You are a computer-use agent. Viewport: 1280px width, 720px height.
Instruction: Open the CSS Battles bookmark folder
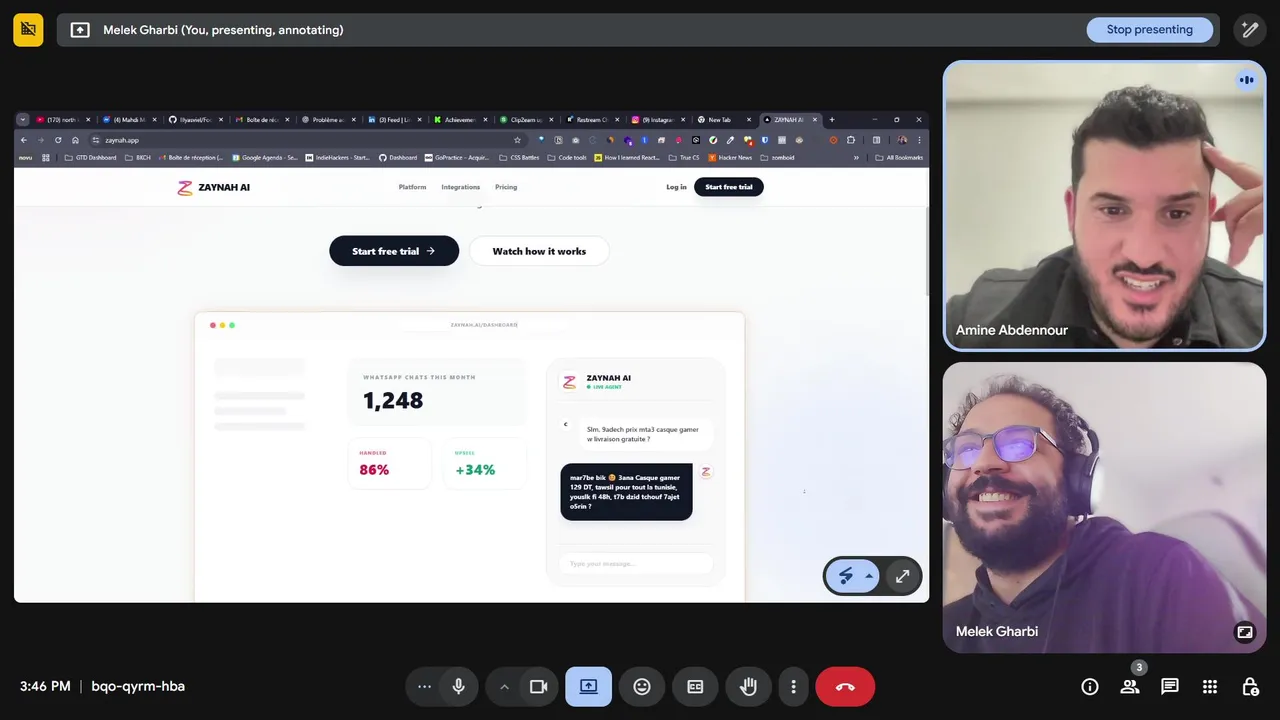tap(518, 158)
